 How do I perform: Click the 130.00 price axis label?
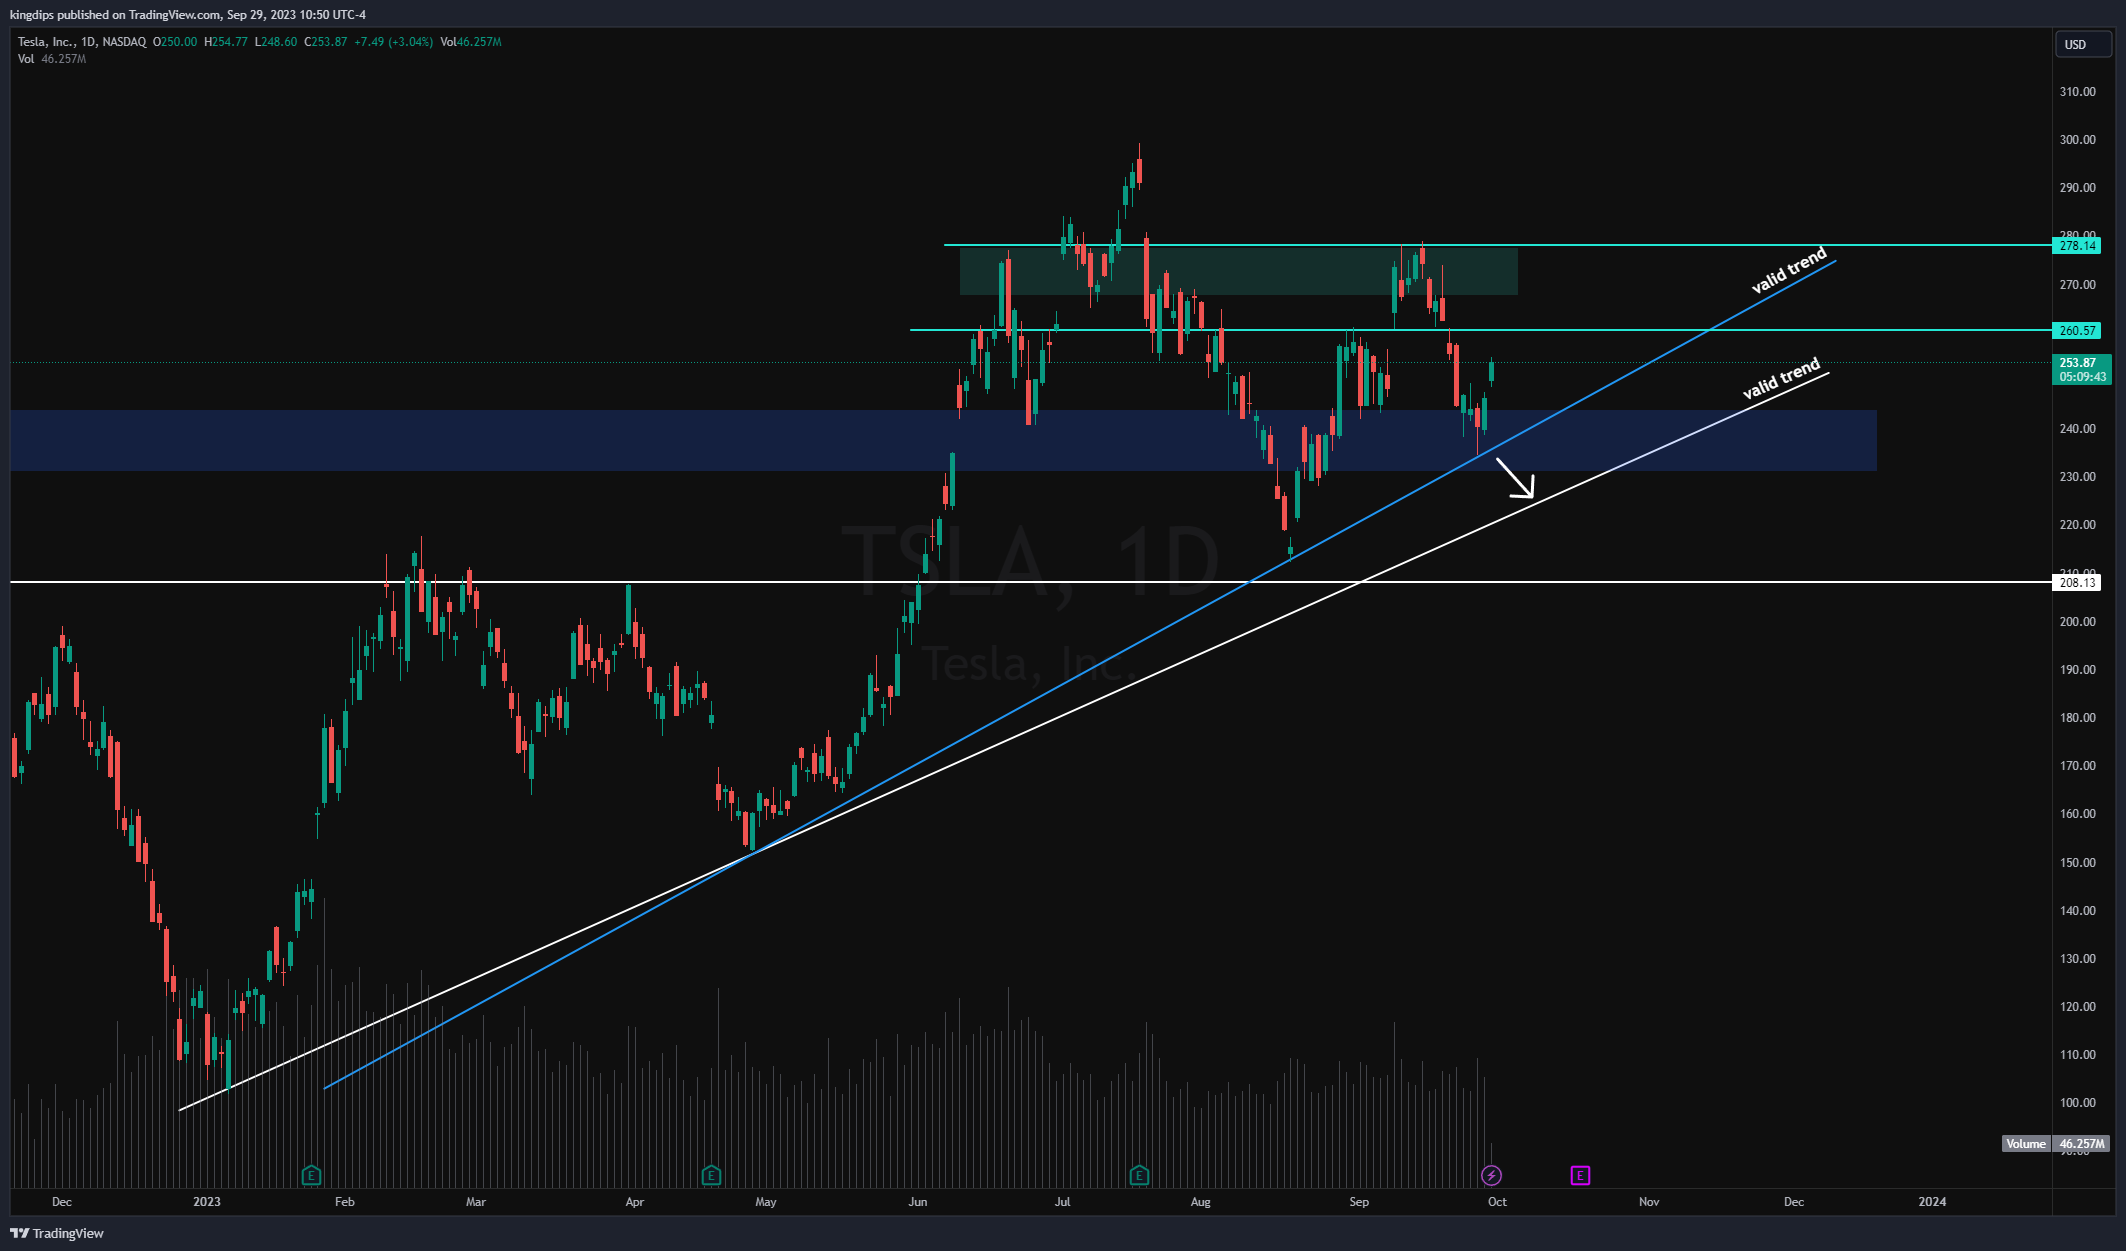(2077, 959)
